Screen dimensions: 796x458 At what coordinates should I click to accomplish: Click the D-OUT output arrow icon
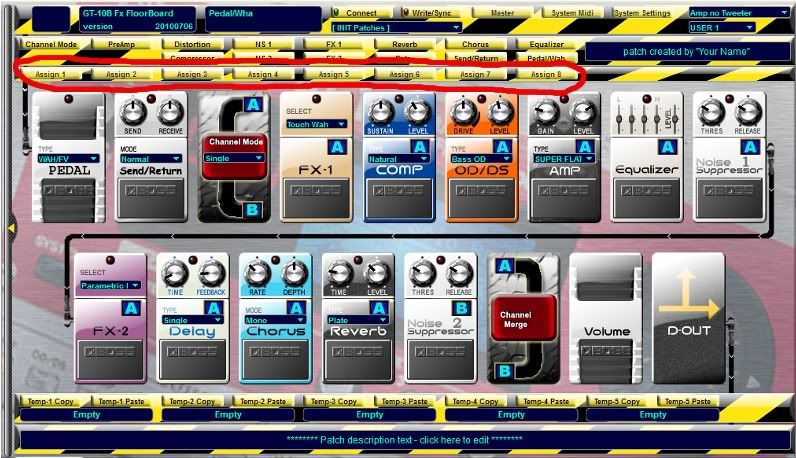tap(688, 303)
